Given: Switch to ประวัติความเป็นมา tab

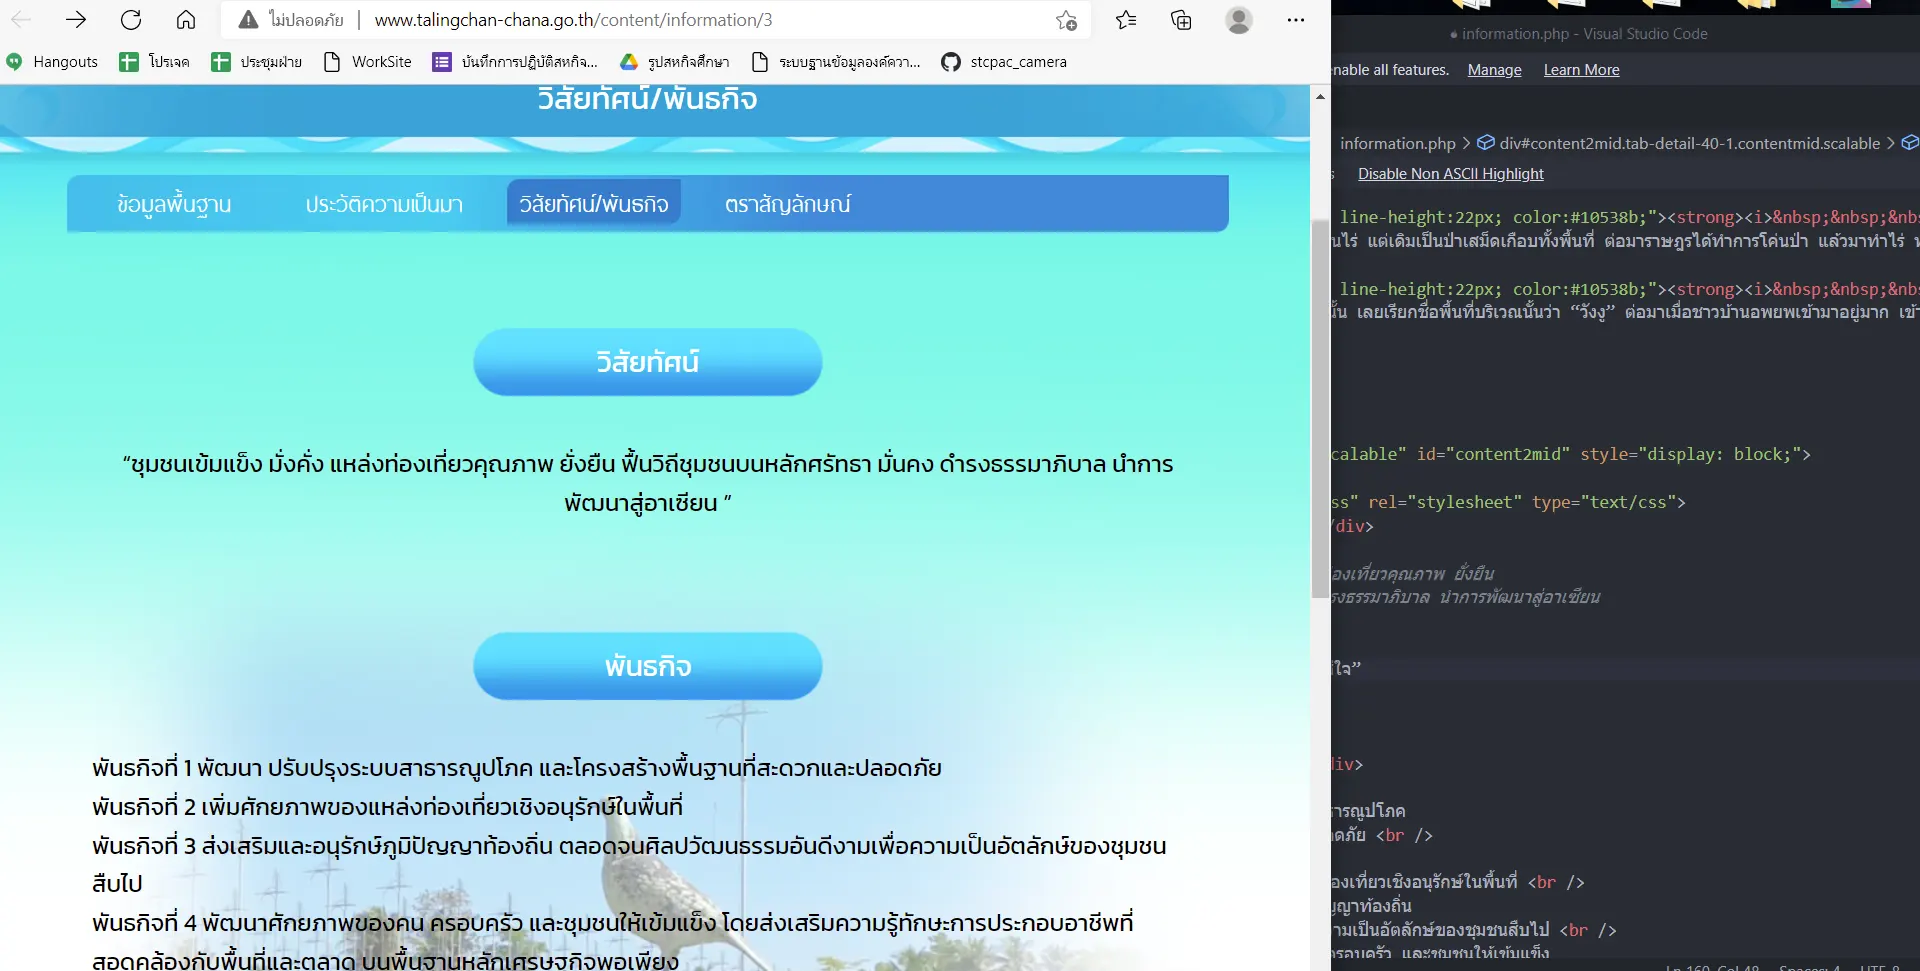Looking at the screenshot, I should (x=384, y=204).
